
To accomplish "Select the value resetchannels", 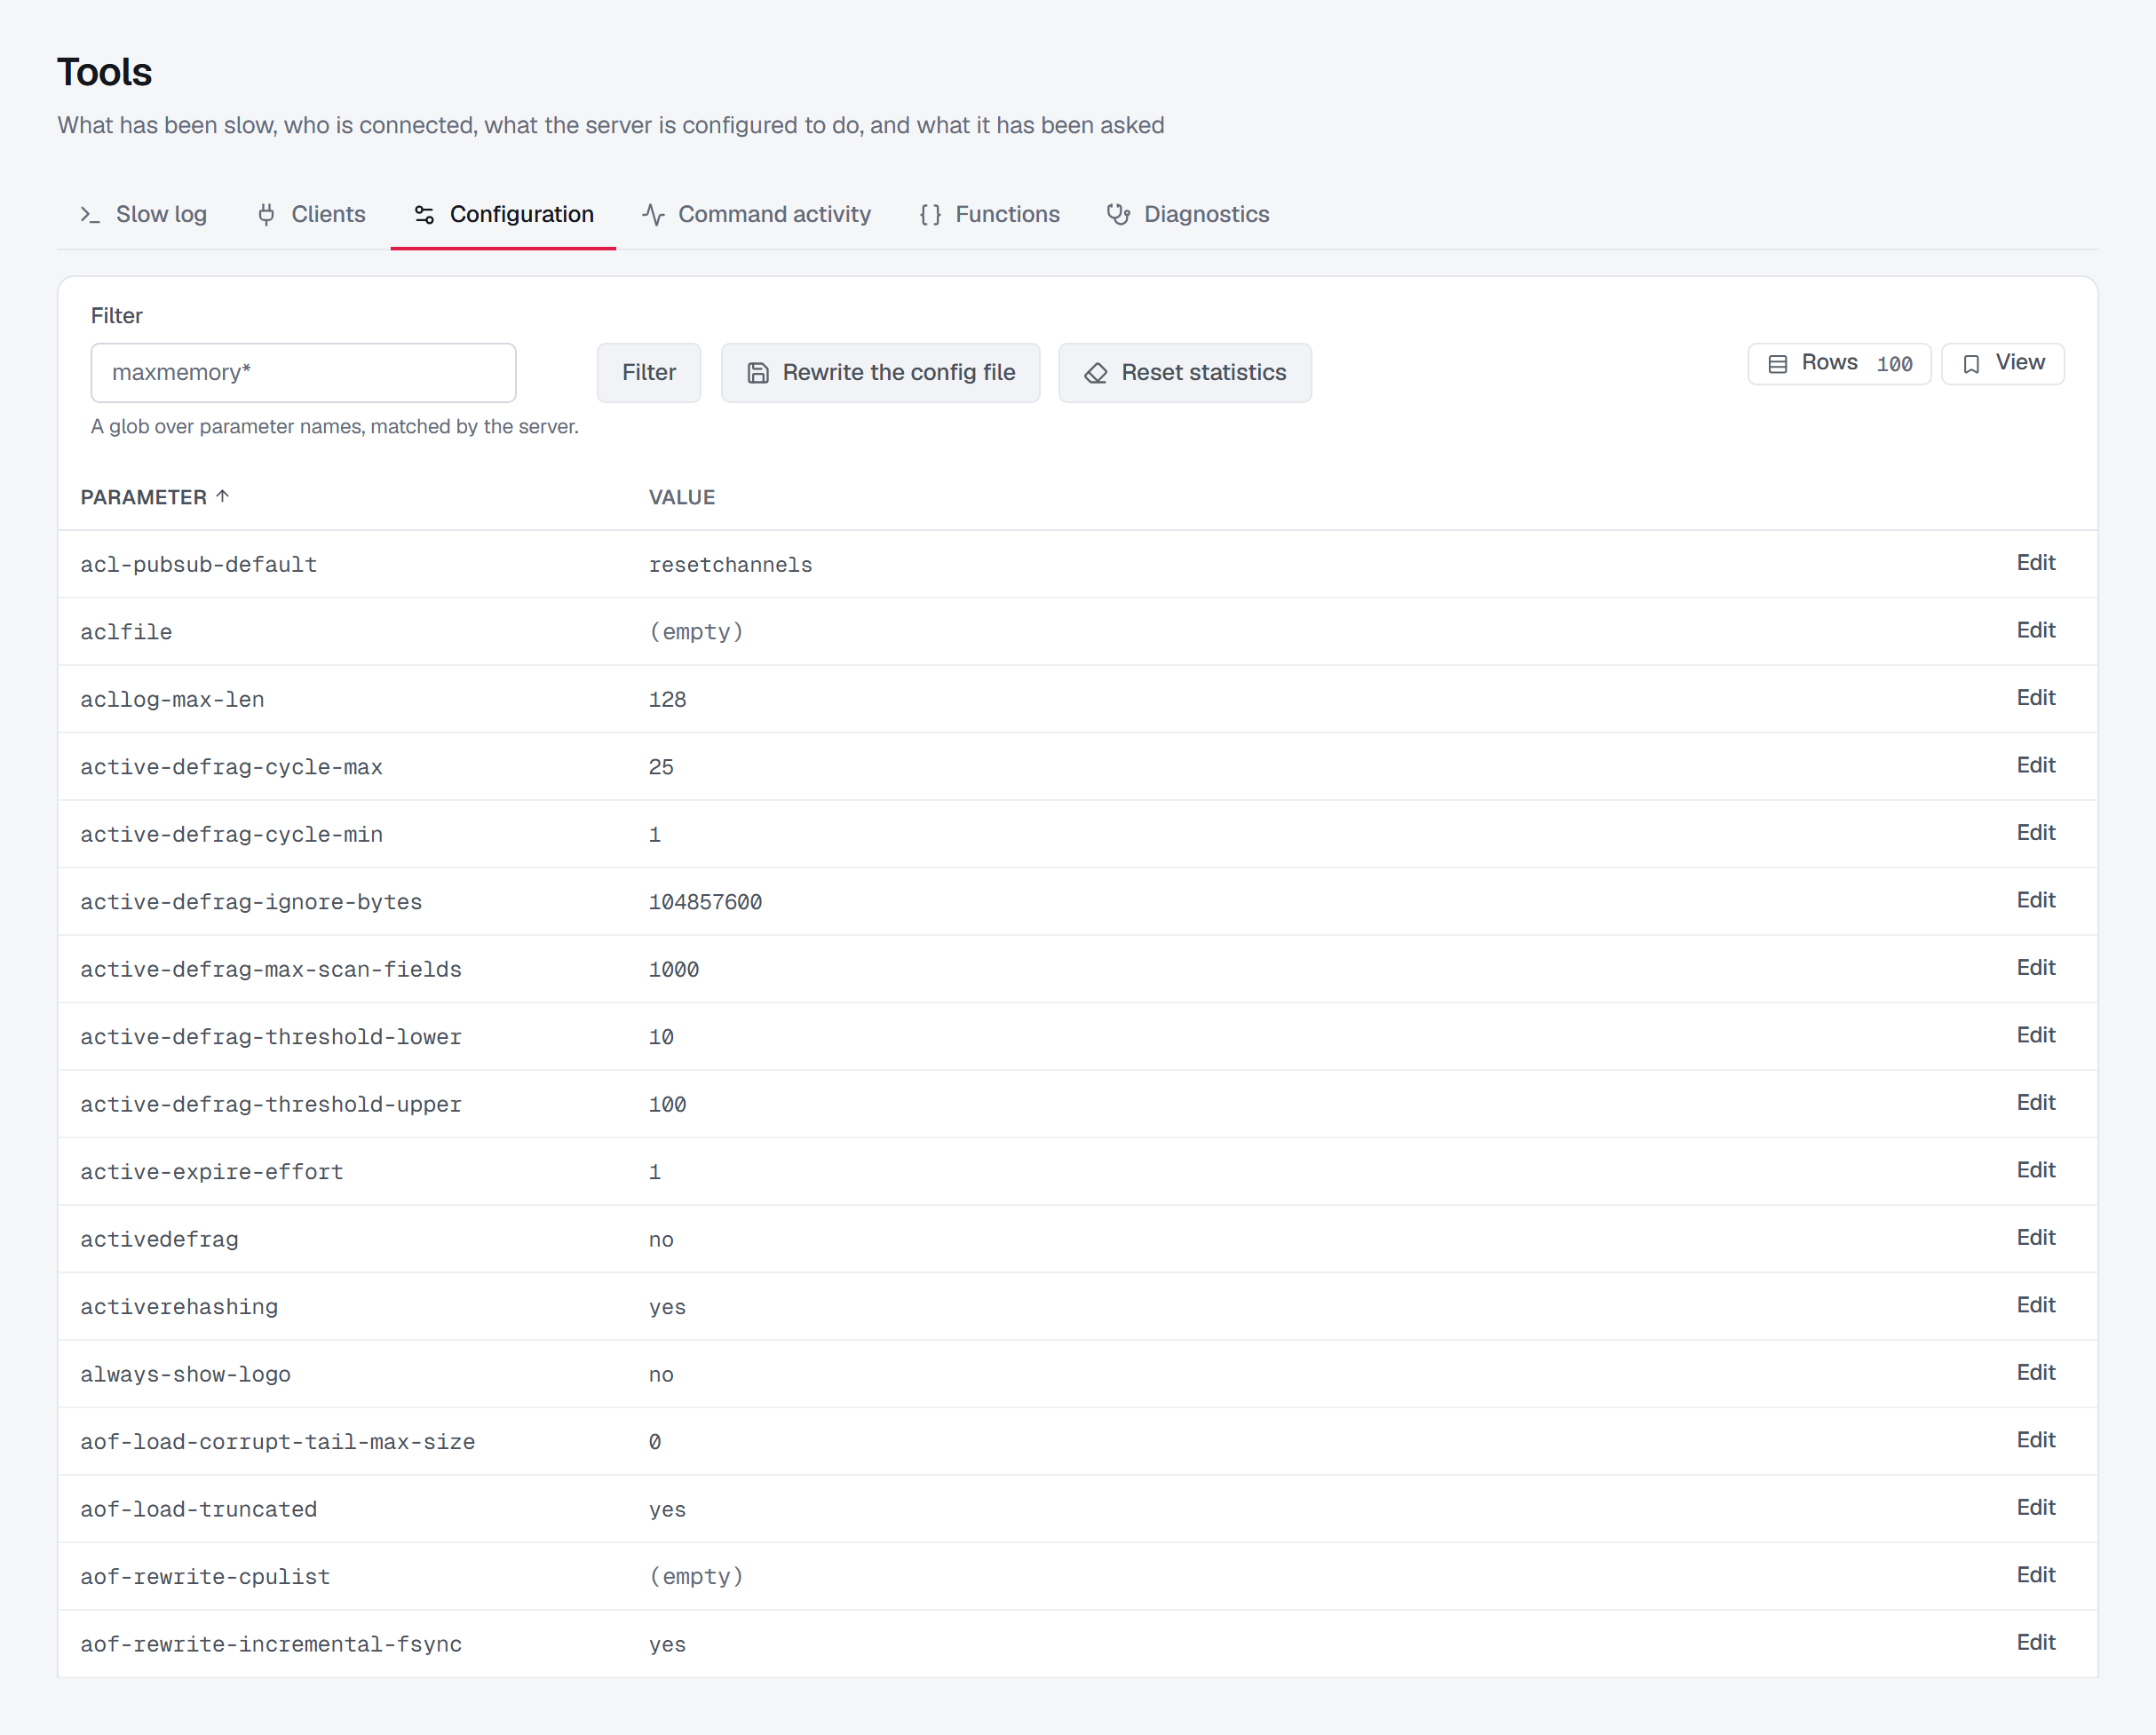I will tap(730, 565).
